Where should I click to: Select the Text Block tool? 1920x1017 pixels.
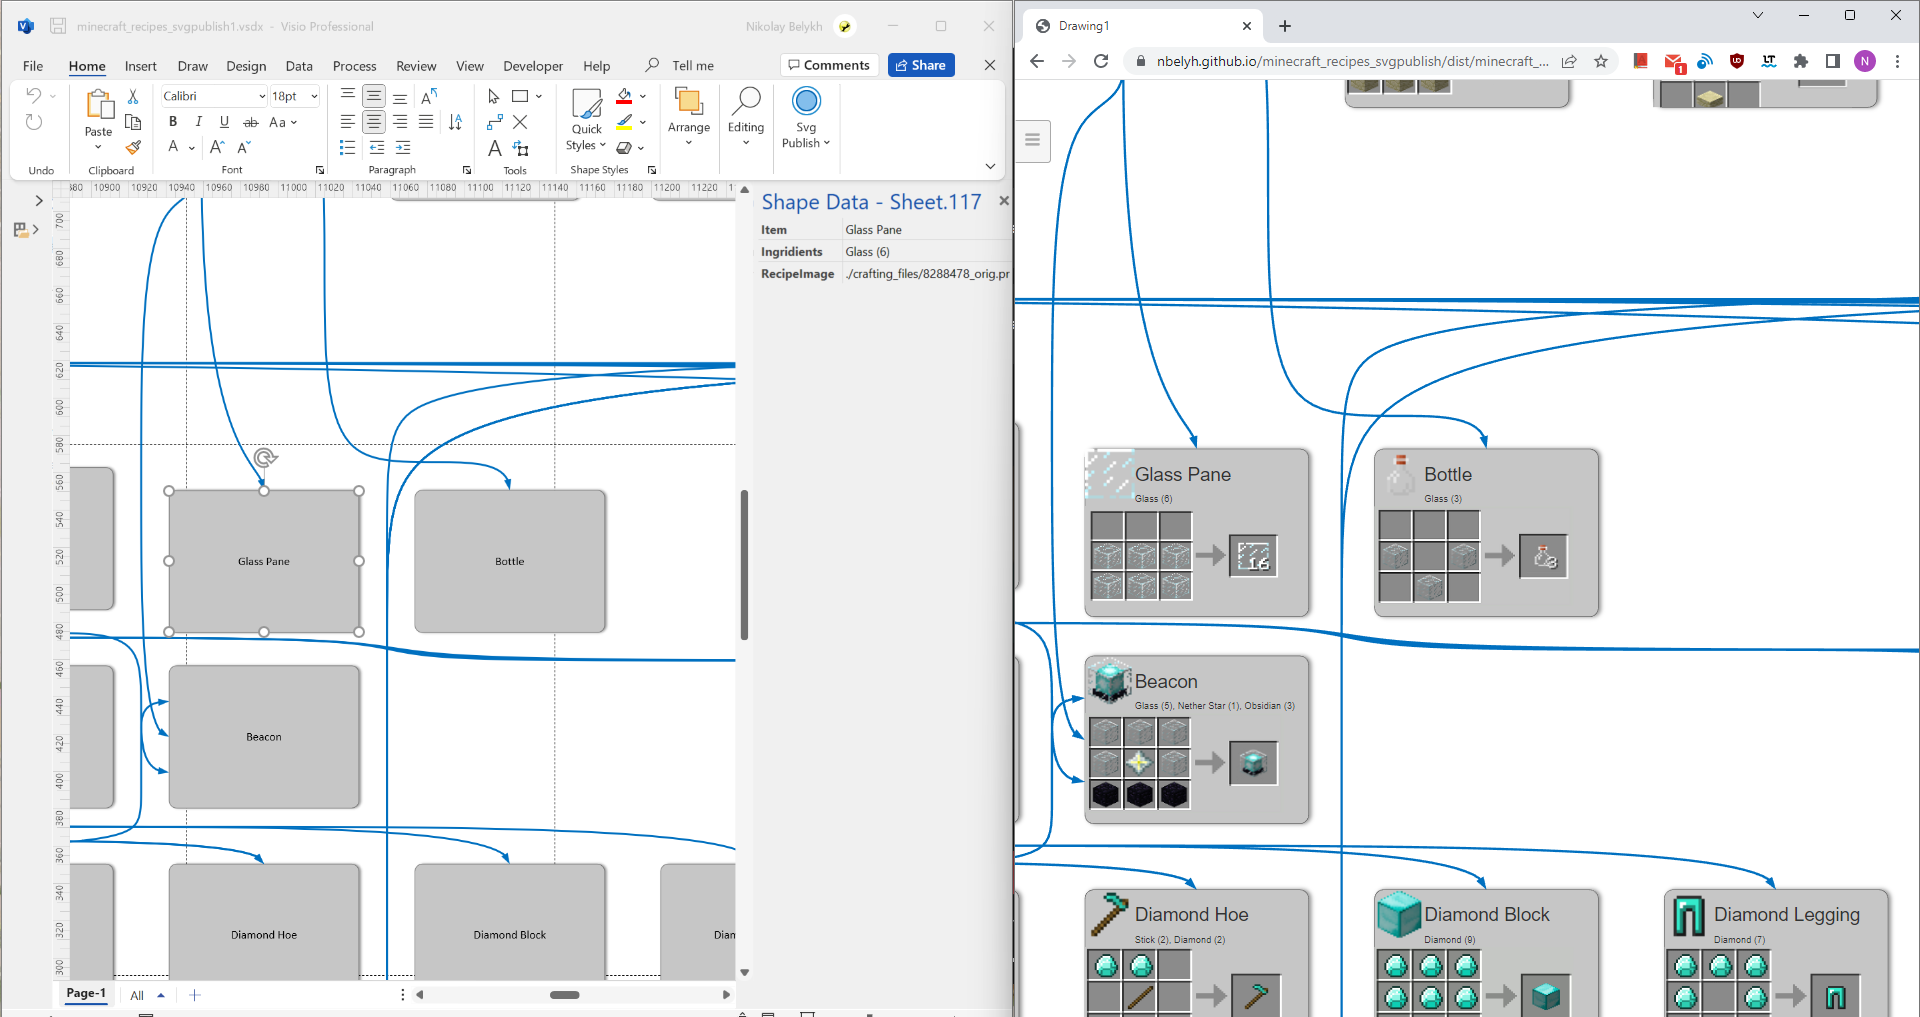coord(521,148)
